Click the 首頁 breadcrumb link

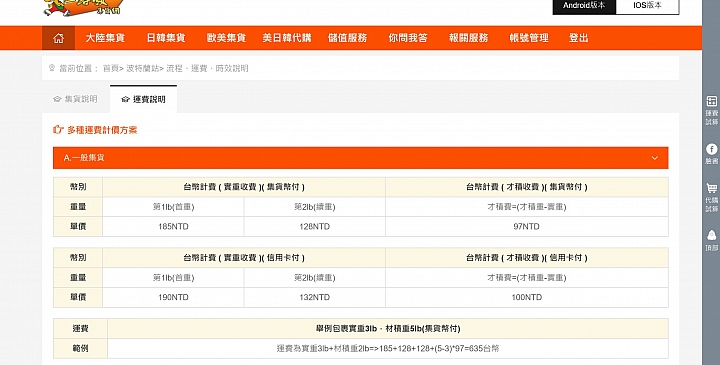[111, 68]
